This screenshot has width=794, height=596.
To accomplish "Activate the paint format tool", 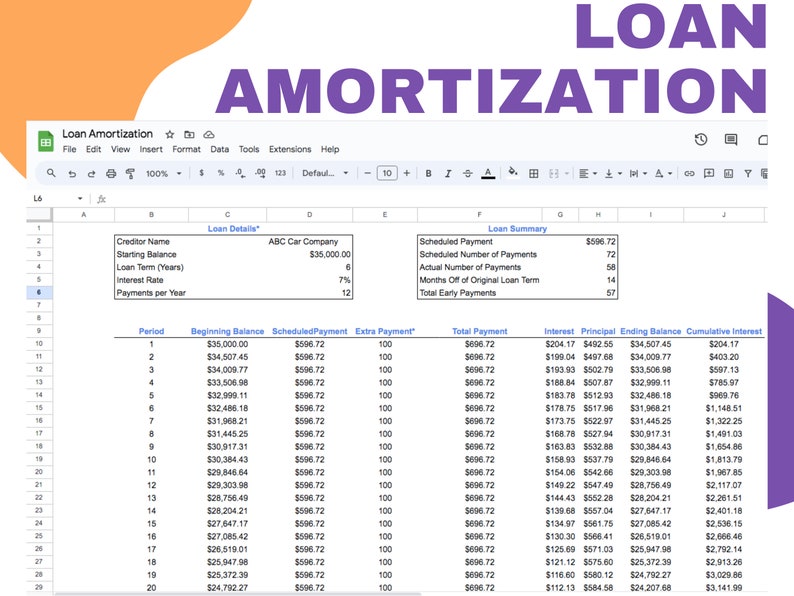I will [130, 174].
